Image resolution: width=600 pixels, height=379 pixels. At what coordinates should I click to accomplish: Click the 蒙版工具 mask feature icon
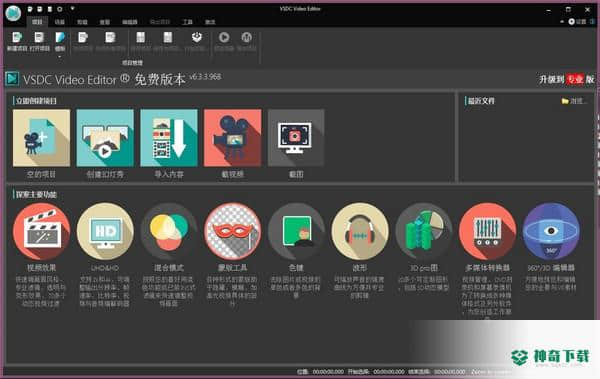[233, 232]
